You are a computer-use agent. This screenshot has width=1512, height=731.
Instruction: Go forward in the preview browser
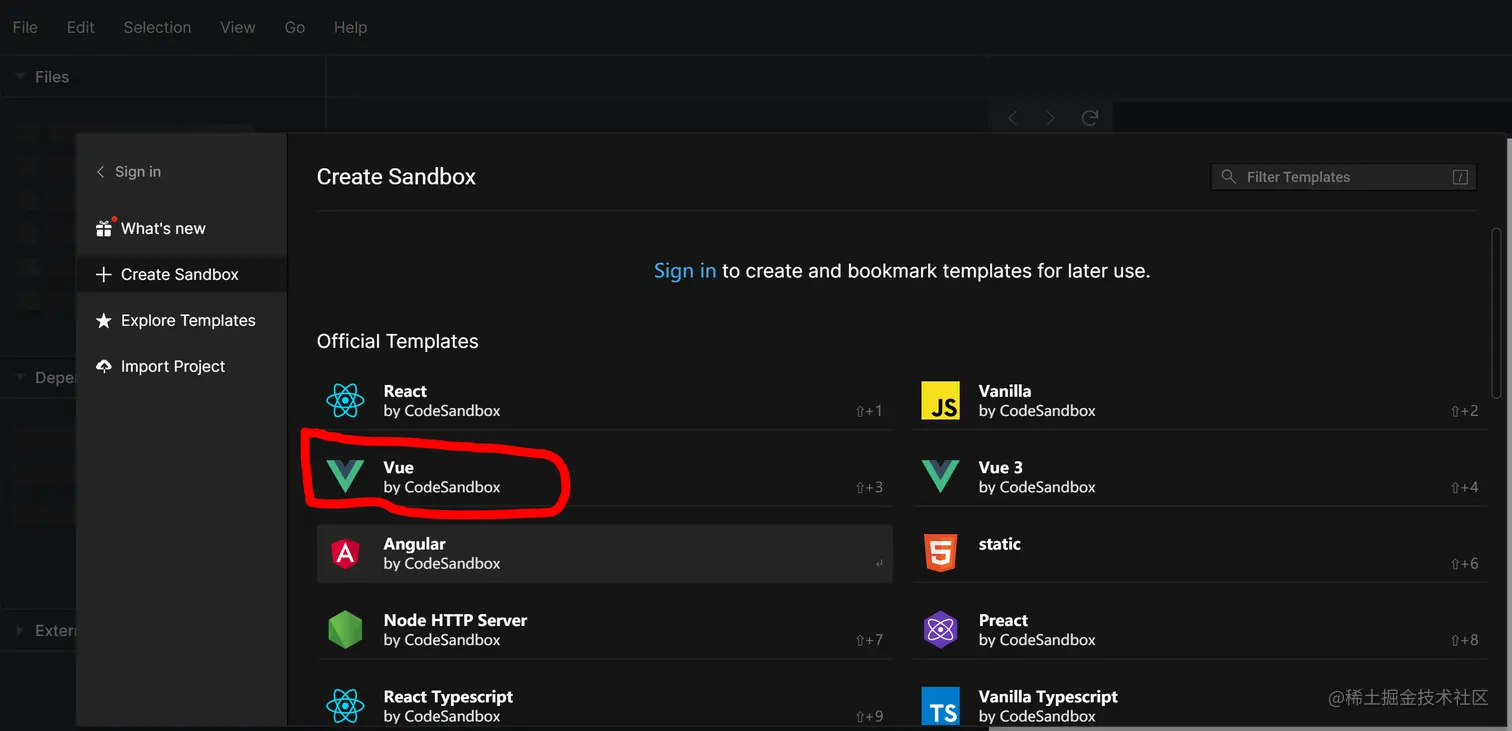(x=1050, y=118)
